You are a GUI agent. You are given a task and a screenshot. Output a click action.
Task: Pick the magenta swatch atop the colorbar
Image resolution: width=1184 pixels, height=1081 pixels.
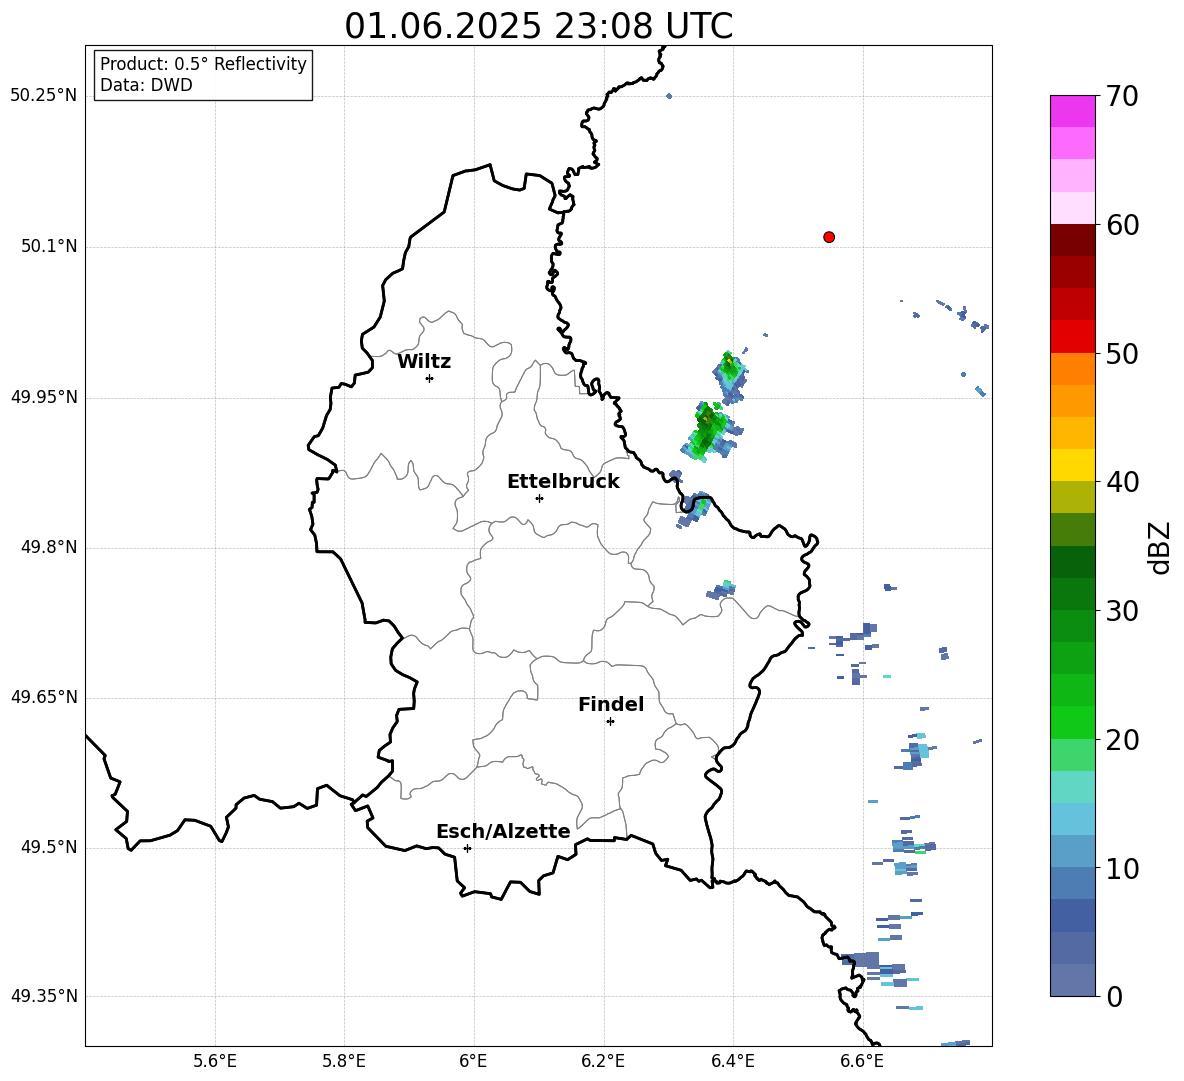click(x=1073, y=111)
